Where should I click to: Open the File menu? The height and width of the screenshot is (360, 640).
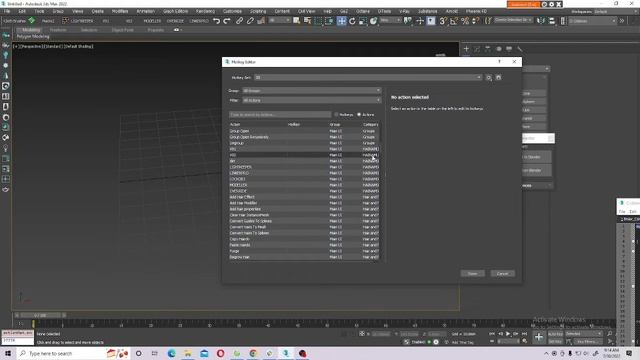7,11
